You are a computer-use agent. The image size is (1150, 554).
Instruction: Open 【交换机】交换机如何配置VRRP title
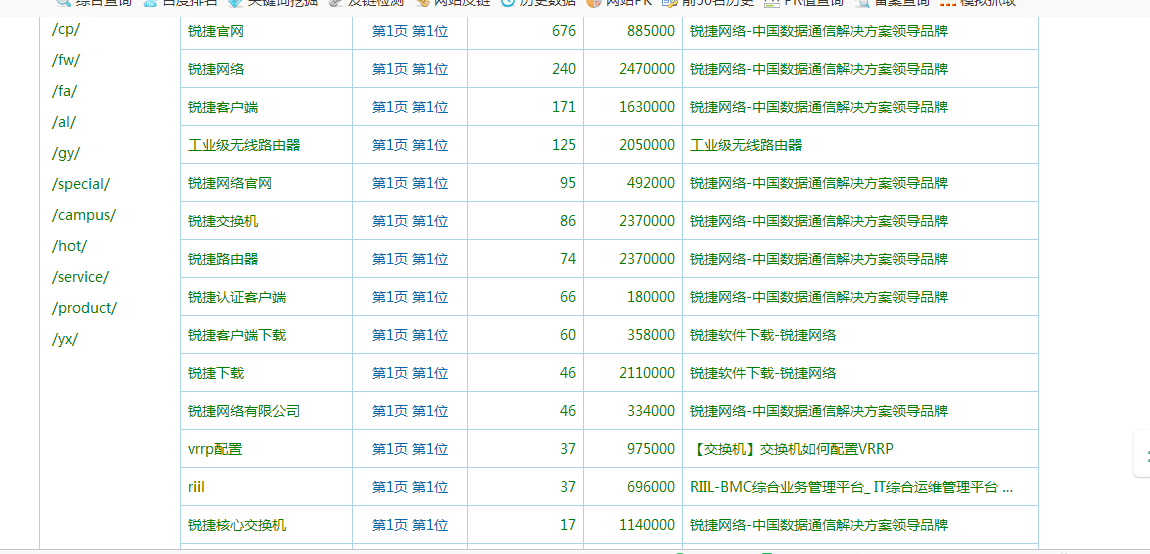coord(792,449)
